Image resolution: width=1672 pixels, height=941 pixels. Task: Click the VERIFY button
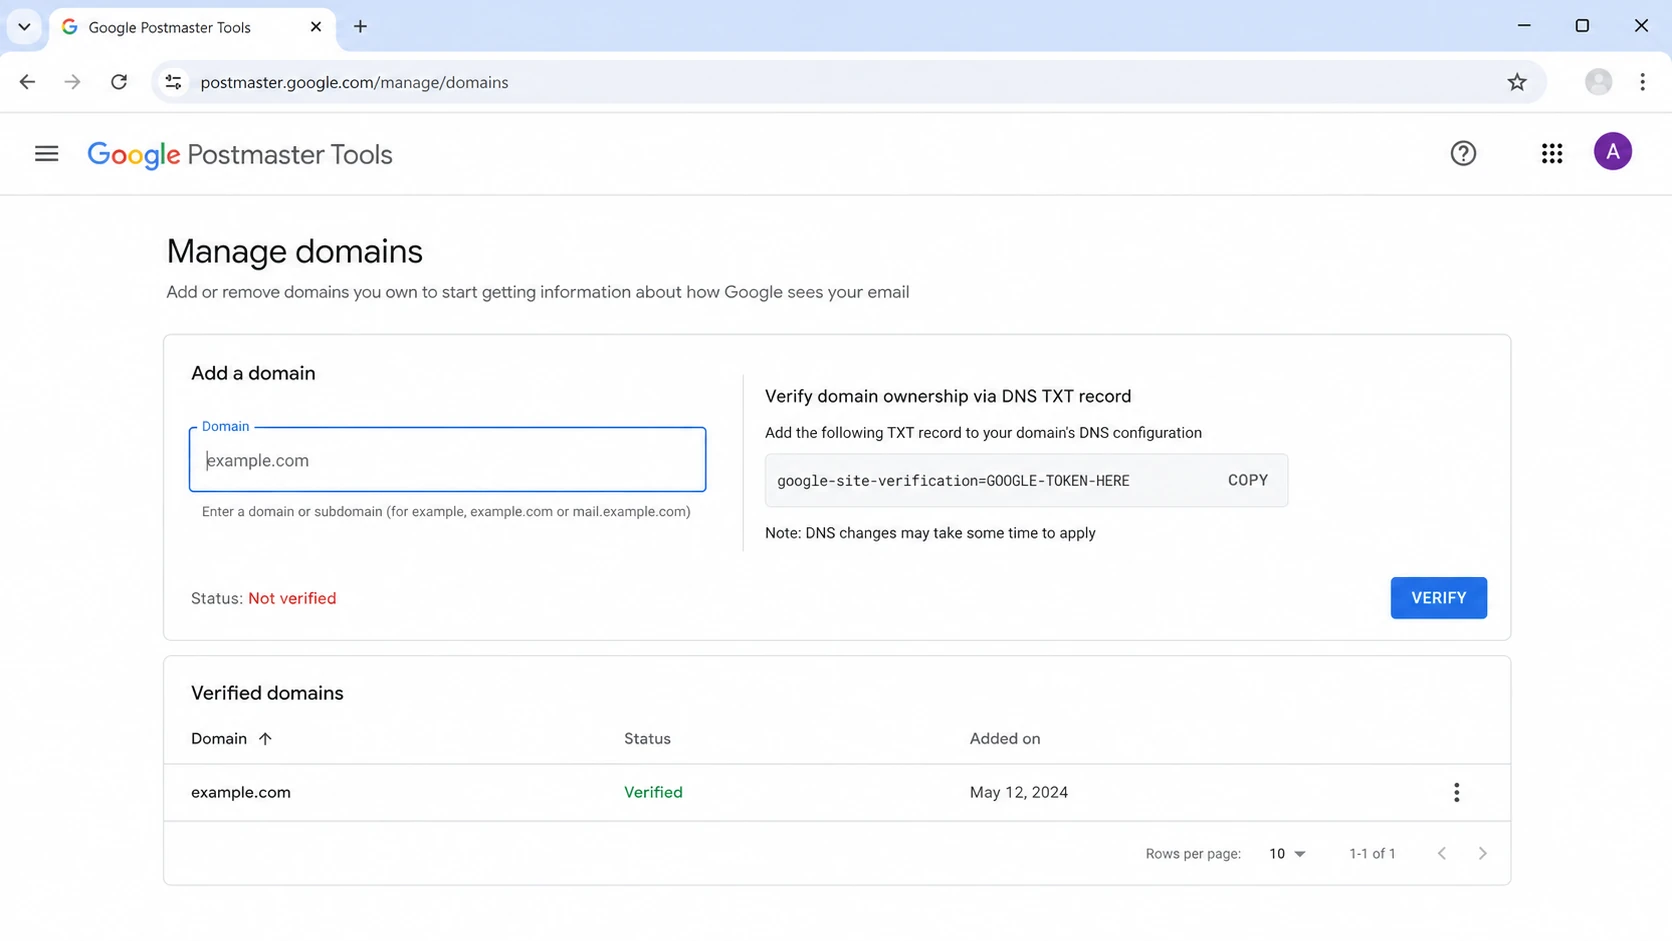tap(1438, 598)
